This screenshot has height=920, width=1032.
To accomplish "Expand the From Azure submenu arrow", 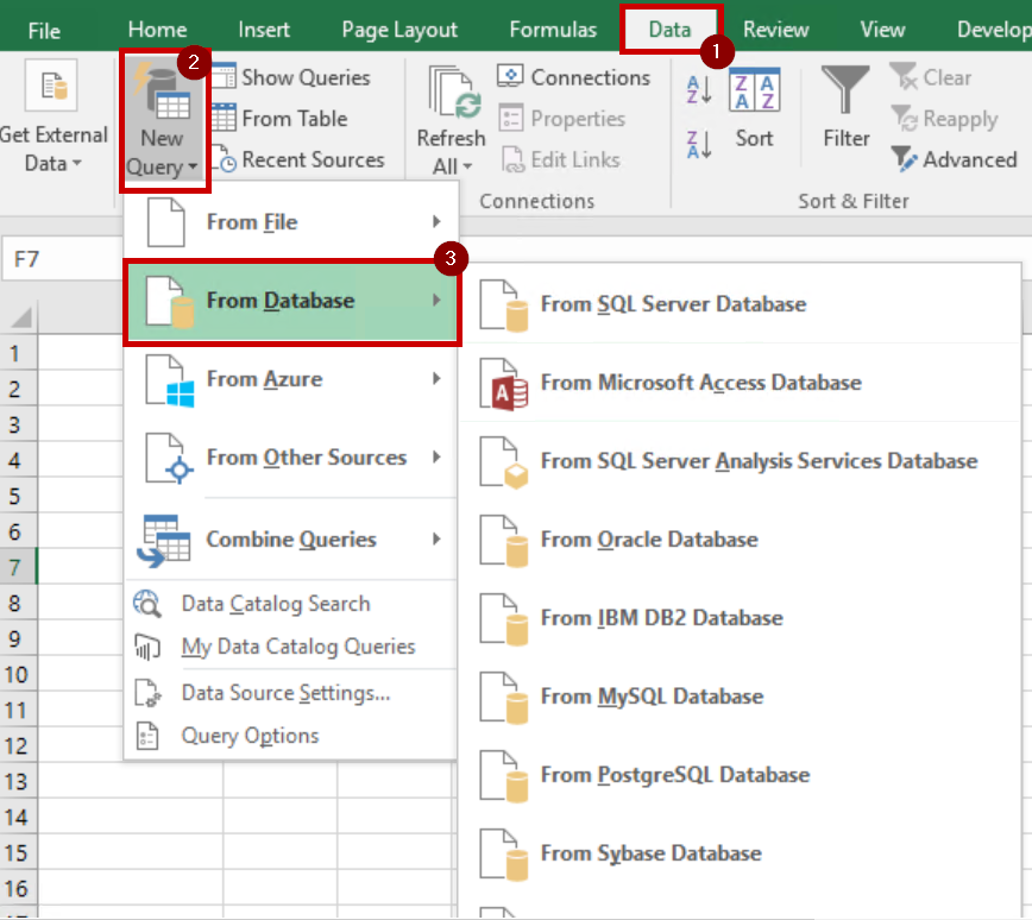I will point(436,378).
